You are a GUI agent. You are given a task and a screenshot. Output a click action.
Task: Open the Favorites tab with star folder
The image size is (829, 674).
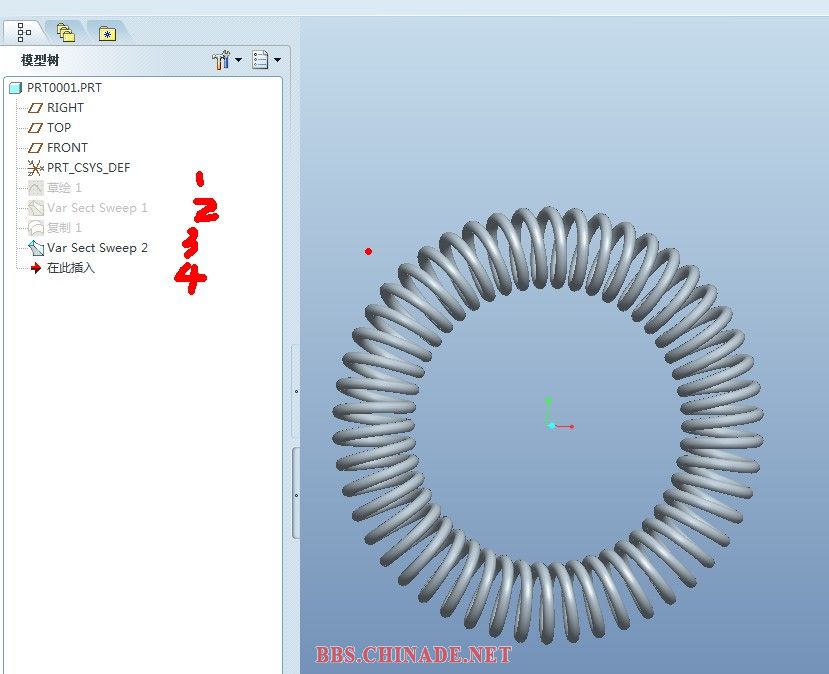click(x=107, y=33)
